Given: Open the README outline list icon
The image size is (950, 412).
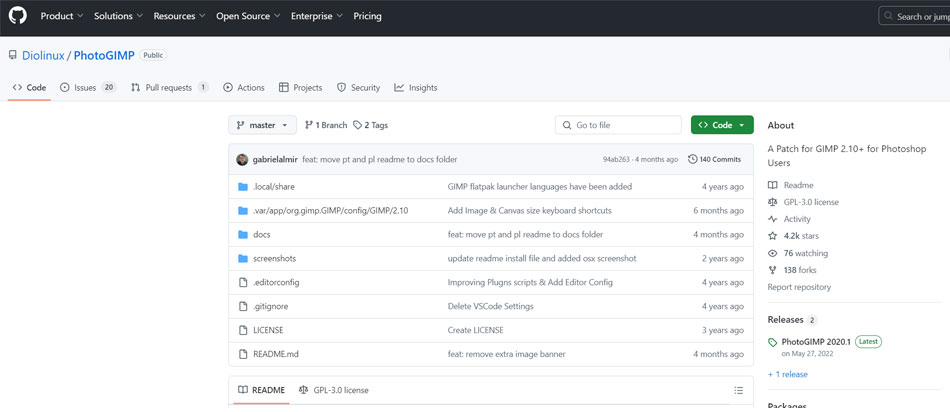Looking at the screenshot, I should [x=739, y=390].
